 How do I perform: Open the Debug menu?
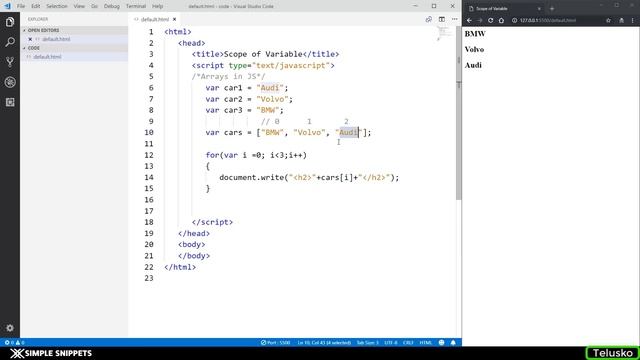click(111, 6)
